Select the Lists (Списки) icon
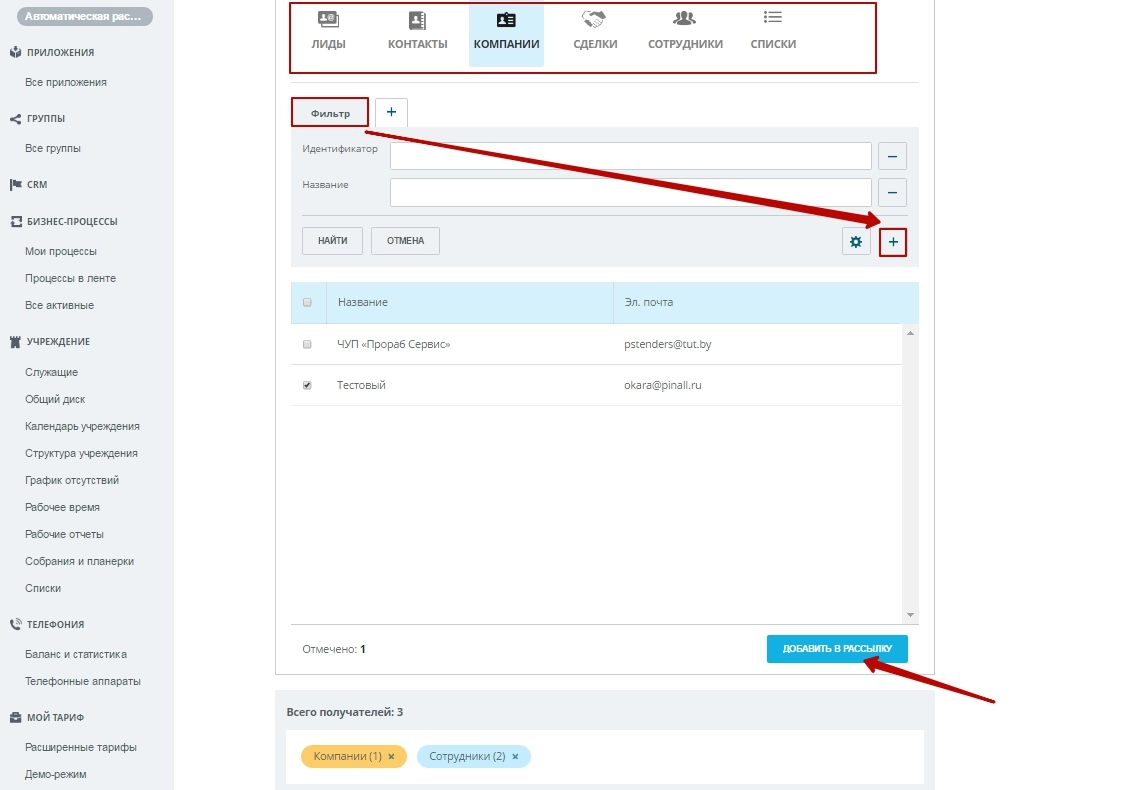Screen dimensions: 1147x790 tap(772, 19)
